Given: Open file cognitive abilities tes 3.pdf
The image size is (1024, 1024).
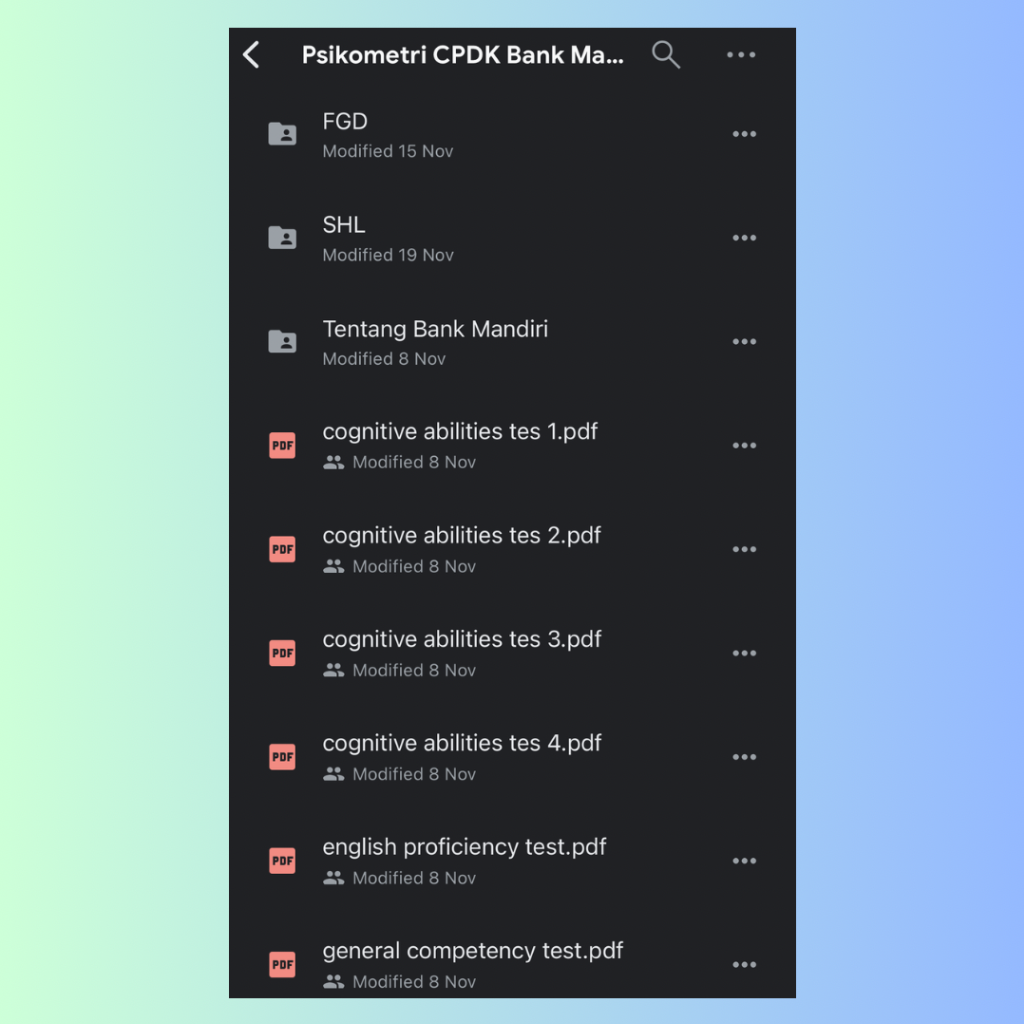Looking at the screenshot, I should click(x=462, y=640).
